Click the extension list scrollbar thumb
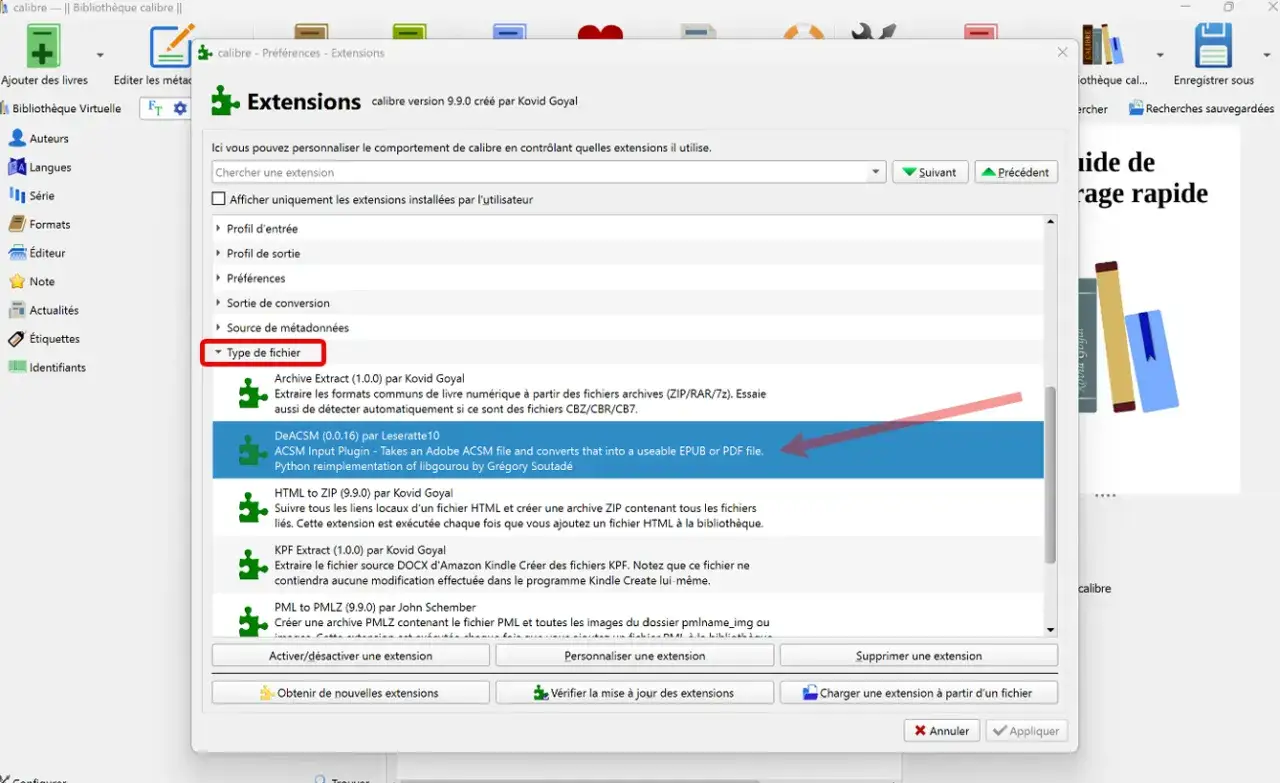Viewport: 1280px width, 783px height. [1050, 474]
